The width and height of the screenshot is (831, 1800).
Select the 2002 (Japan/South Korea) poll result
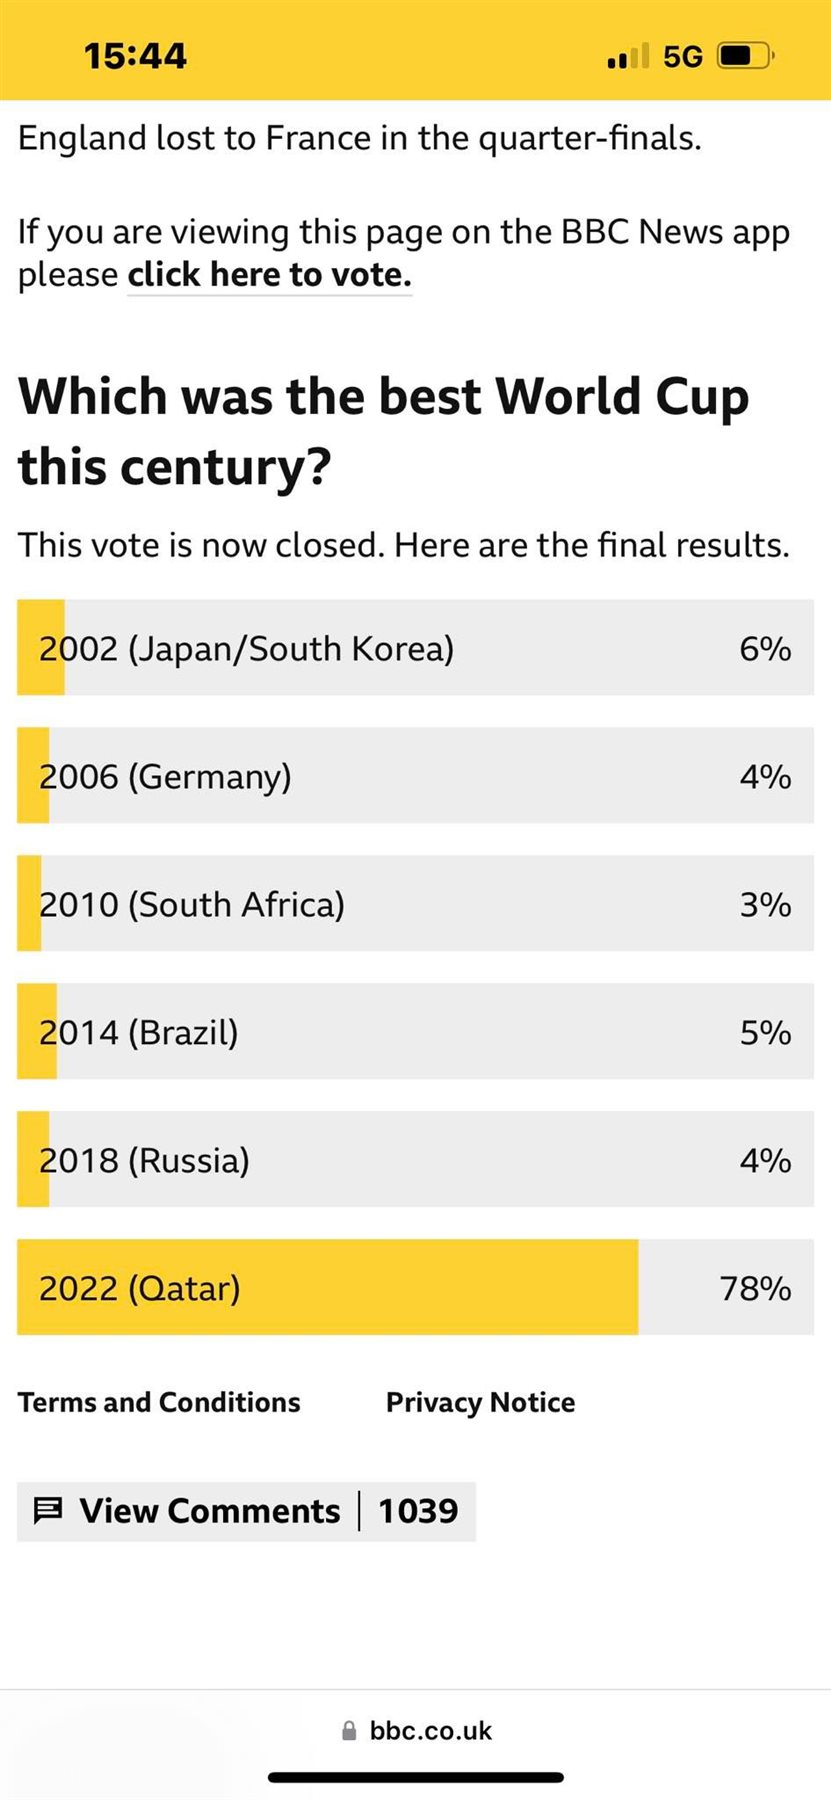[x=415, y=648]
